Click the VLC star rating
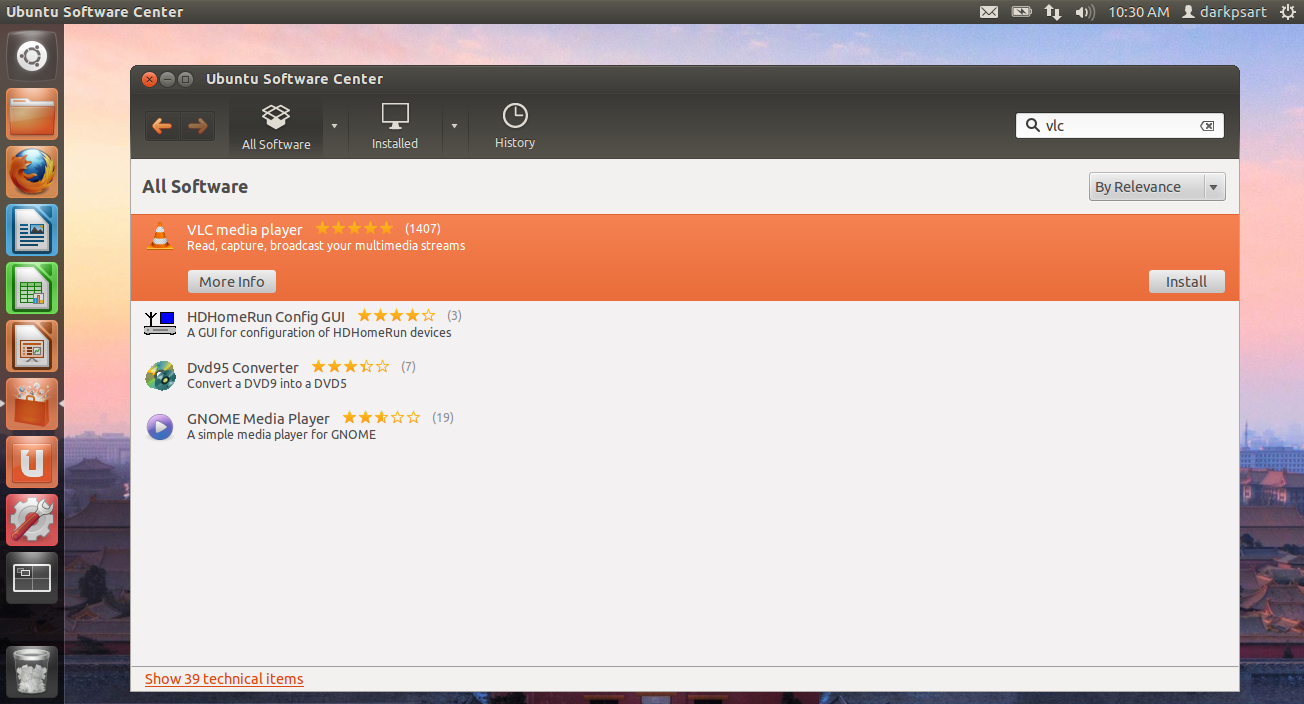The height and width of the screenshot is (704, 1304). pyautogui.click(x=354, y=229)
